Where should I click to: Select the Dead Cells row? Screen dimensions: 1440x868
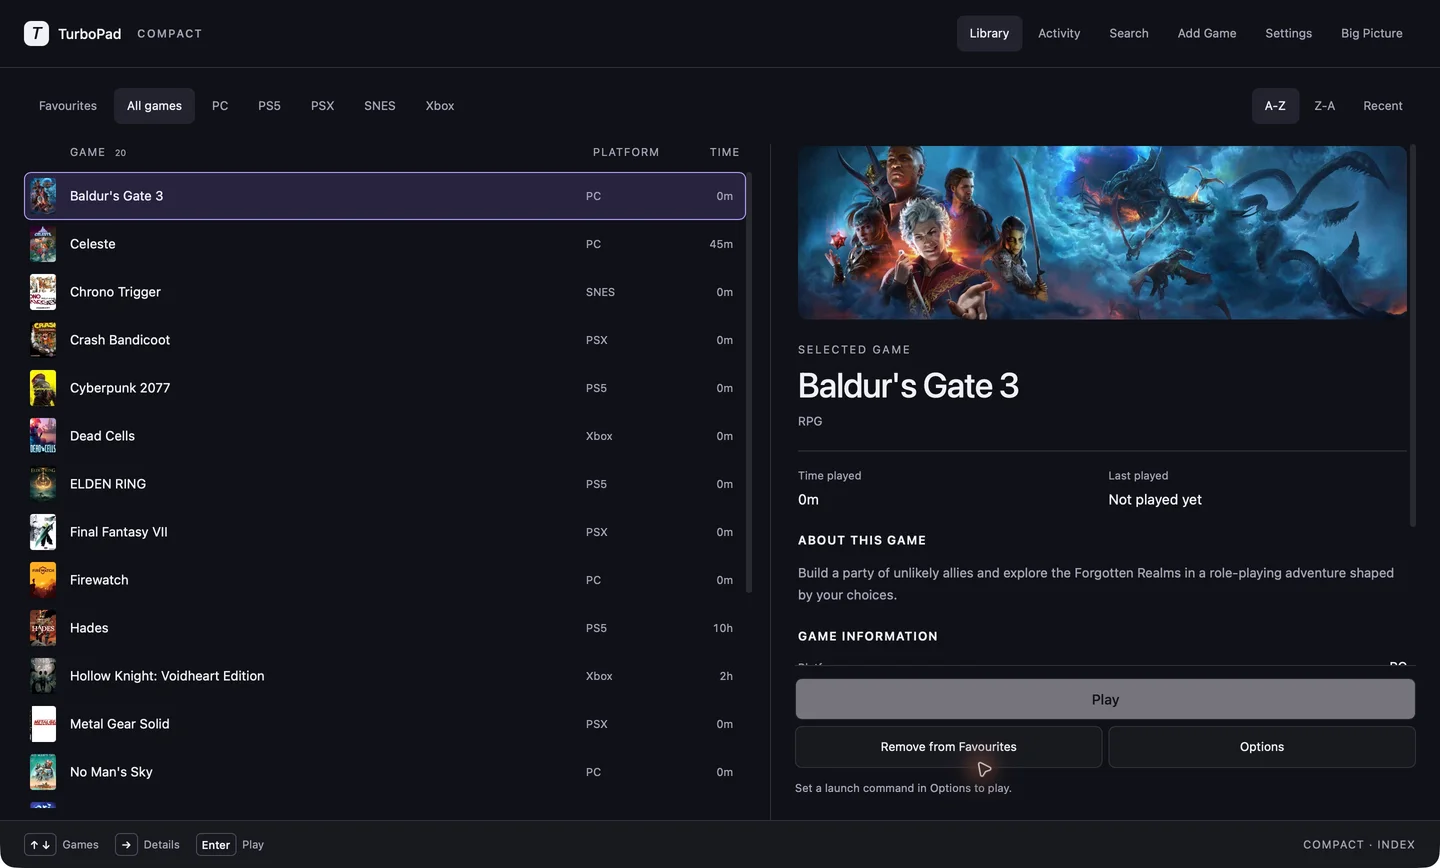click(x=385, y=436)
